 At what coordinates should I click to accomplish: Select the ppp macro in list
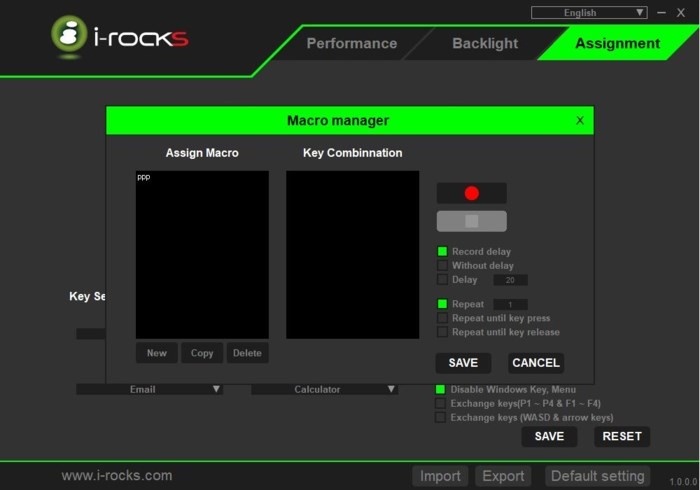click(x=144, y=178)
